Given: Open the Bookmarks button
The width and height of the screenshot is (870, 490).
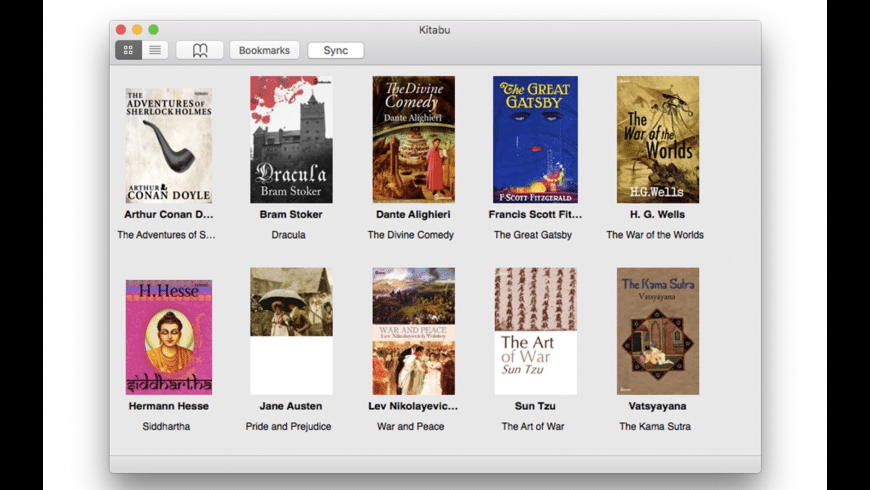Looking at the screenshot, I should pyautogui.click(x=264, y=50).
